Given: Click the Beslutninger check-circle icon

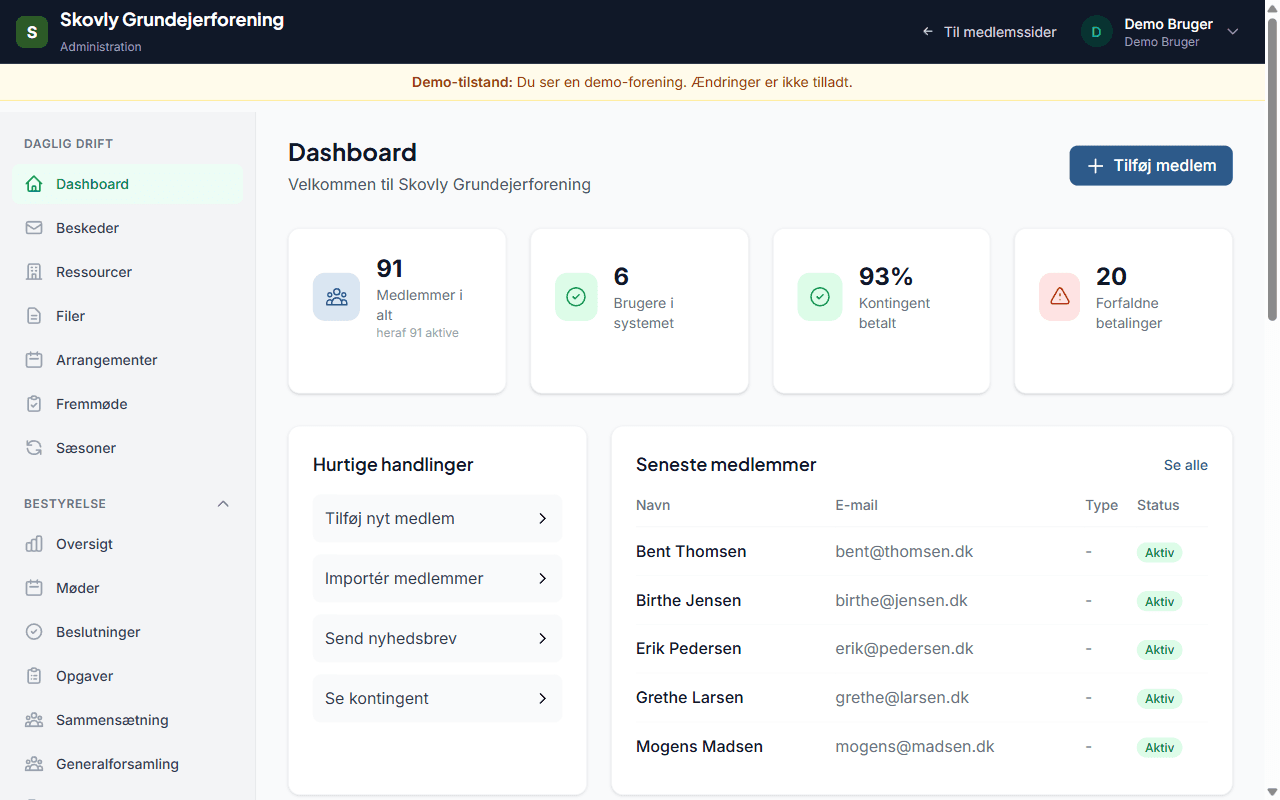Looking at the screenshot, I should tap(34, 632).
